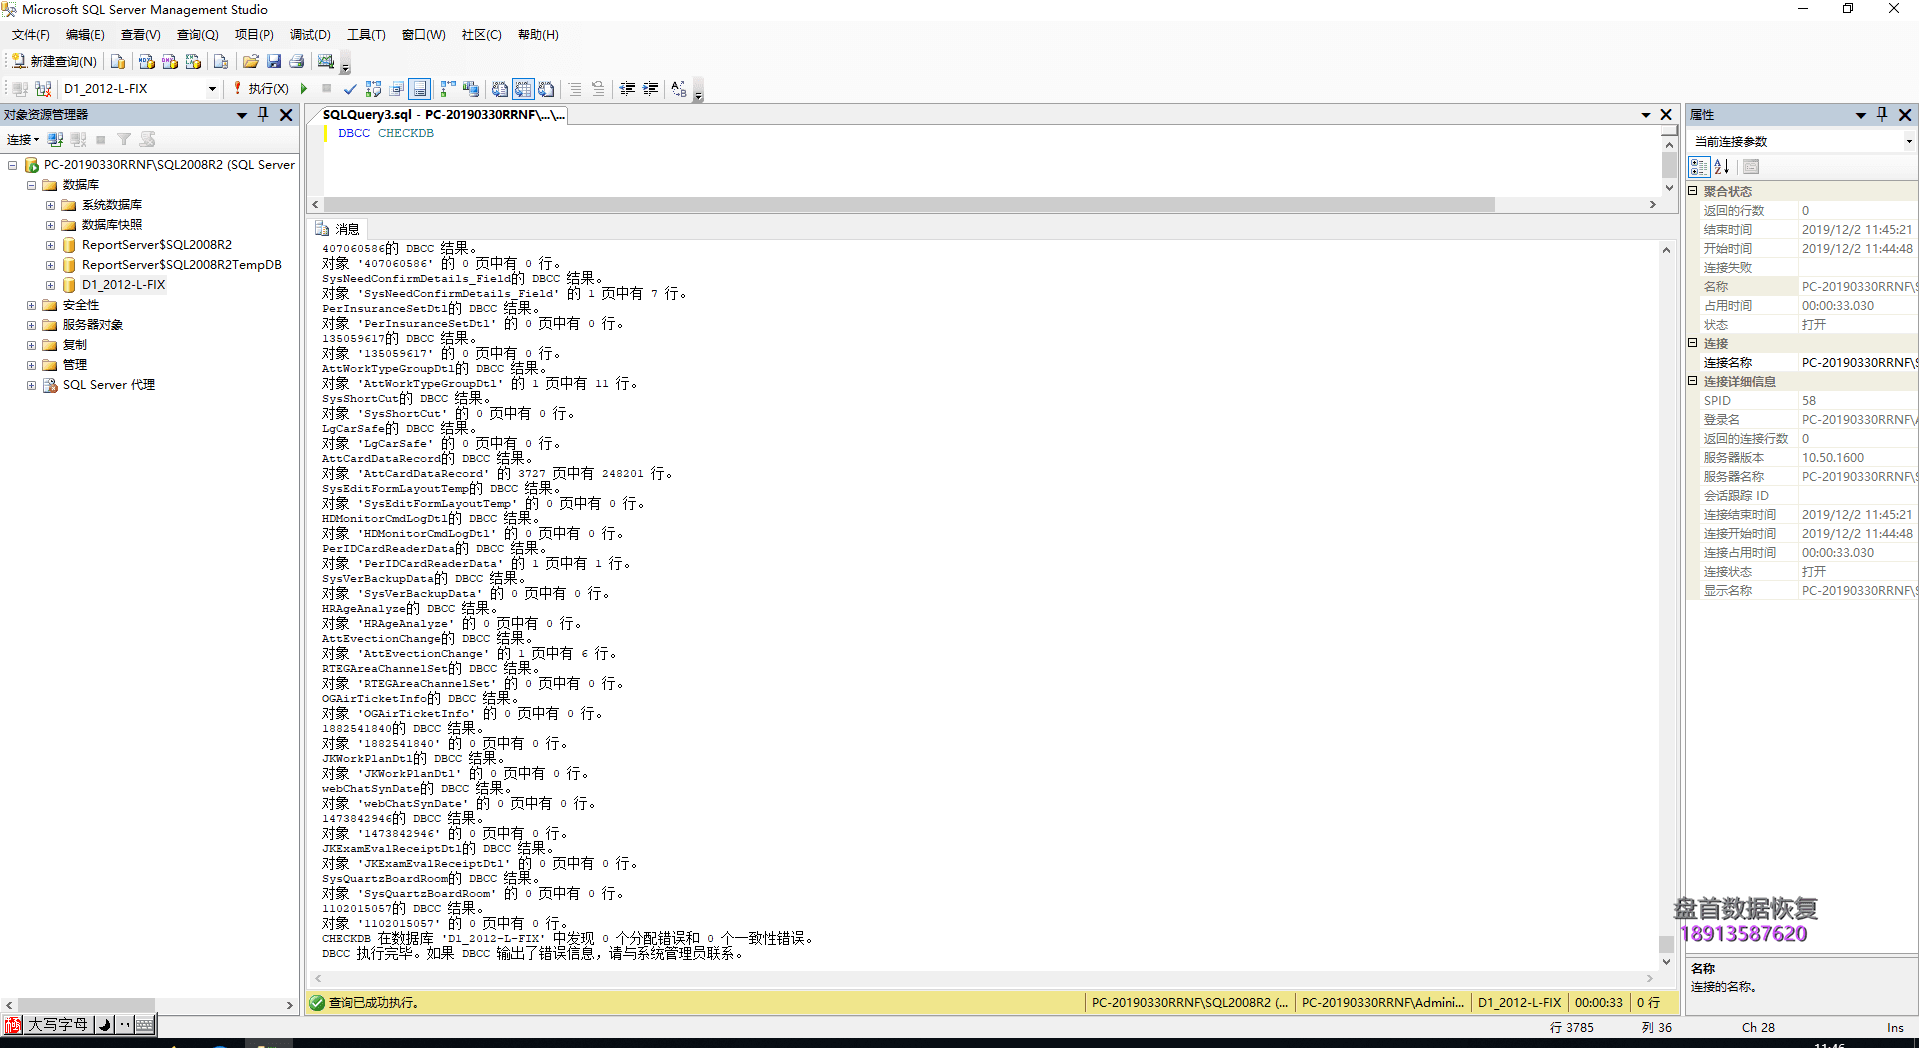Toggle Include Client Statistics
1919x1048 pixels.
click(x=471, y=89)
